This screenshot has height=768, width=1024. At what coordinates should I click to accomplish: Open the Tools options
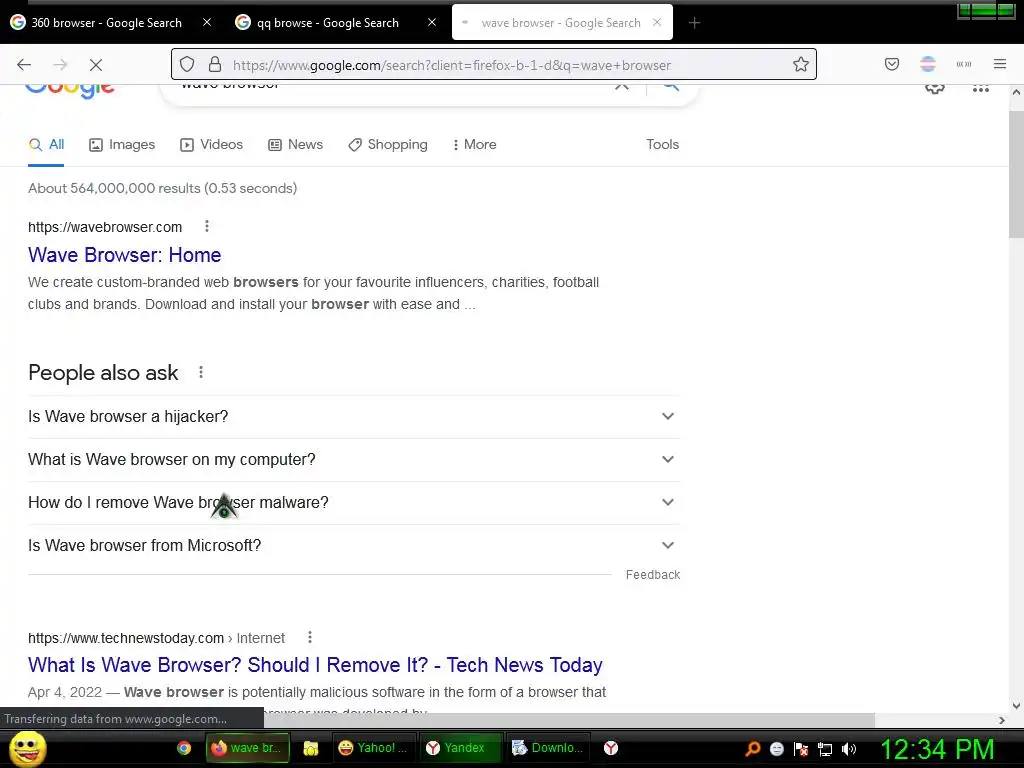point(662,144)
